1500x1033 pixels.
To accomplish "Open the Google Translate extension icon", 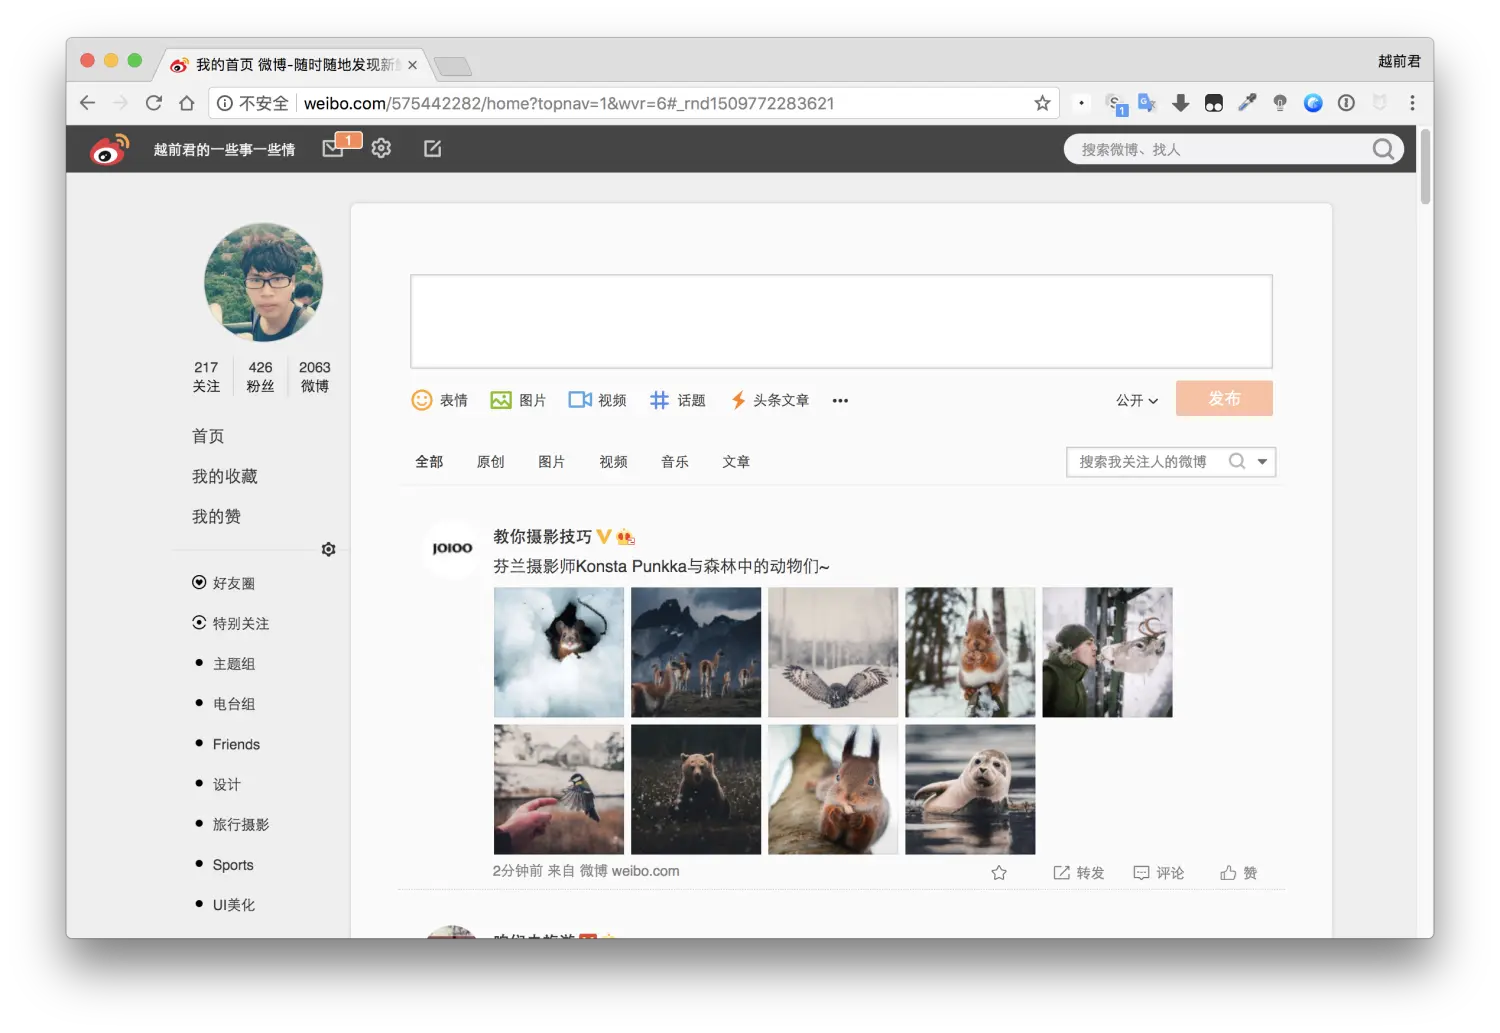I will coord(1147,103).
